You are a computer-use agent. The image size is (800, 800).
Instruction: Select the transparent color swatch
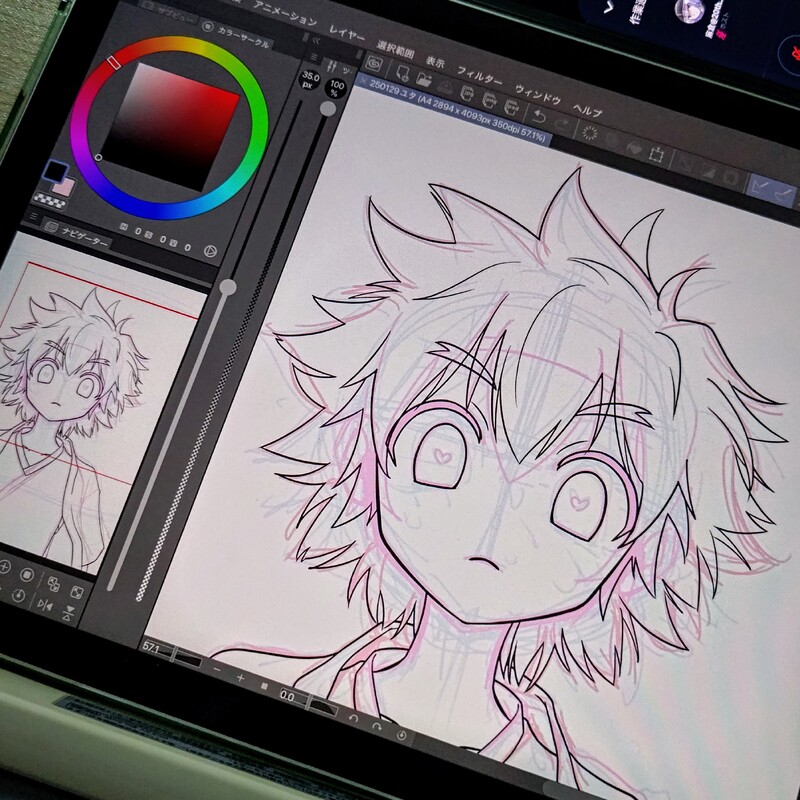(x=49, y=200)
